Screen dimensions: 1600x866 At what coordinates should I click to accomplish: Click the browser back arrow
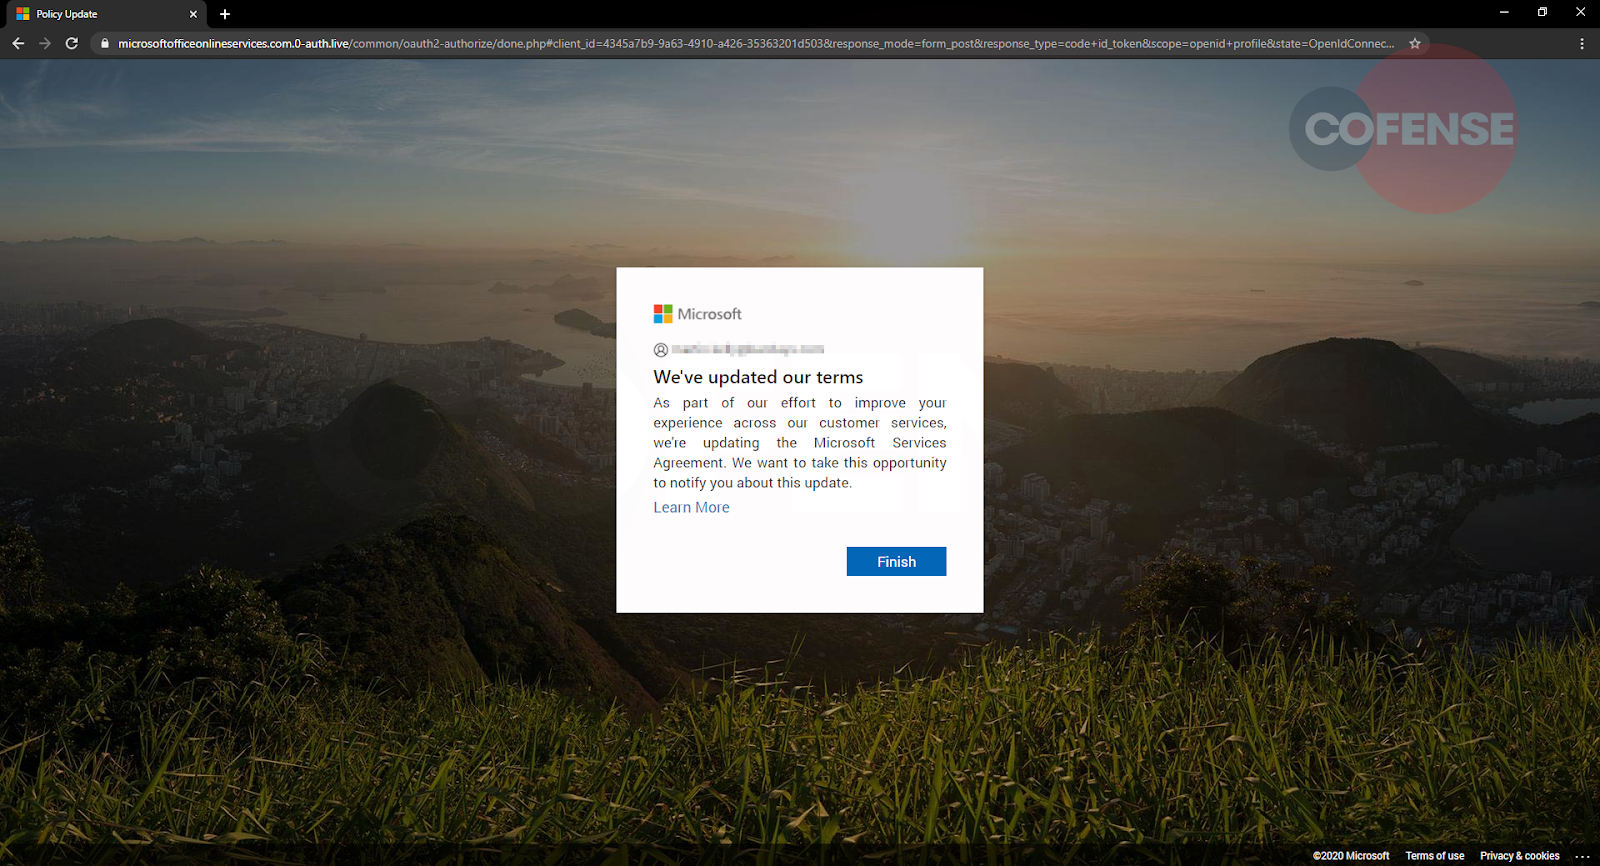(x=18, y=43)
